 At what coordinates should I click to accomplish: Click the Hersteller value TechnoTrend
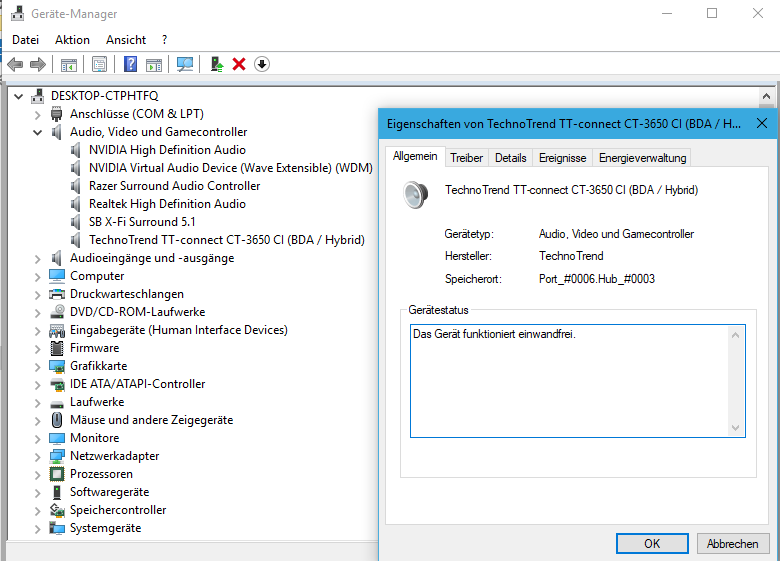pyautogui.click(x=571, y=256)
